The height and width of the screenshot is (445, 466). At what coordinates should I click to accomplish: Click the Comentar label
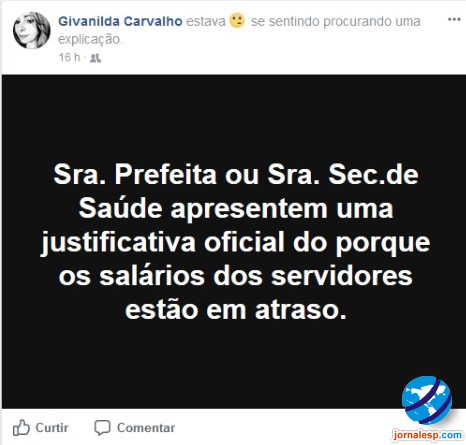point(146,428)
